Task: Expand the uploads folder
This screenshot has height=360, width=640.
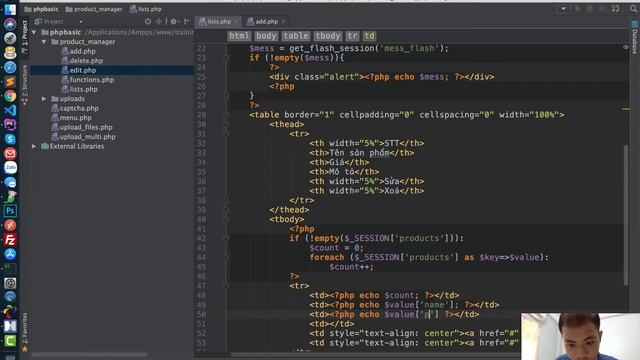Action: pos(44,99)
